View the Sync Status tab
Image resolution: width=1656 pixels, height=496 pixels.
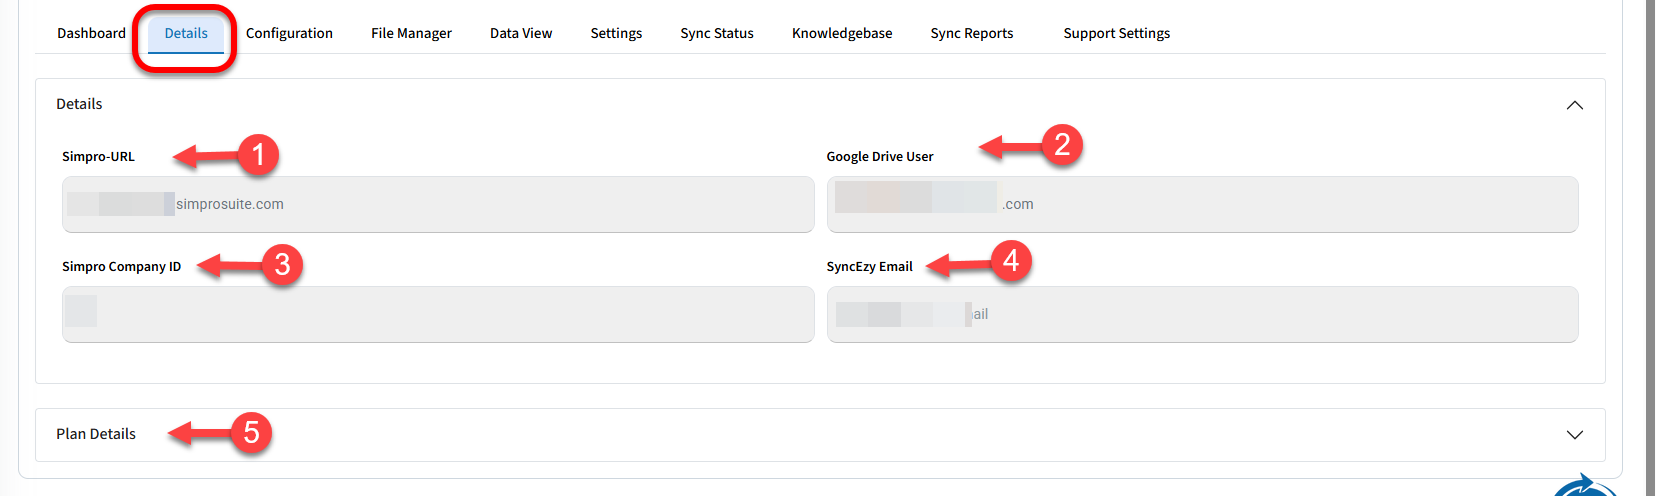[x=716, y=33]
